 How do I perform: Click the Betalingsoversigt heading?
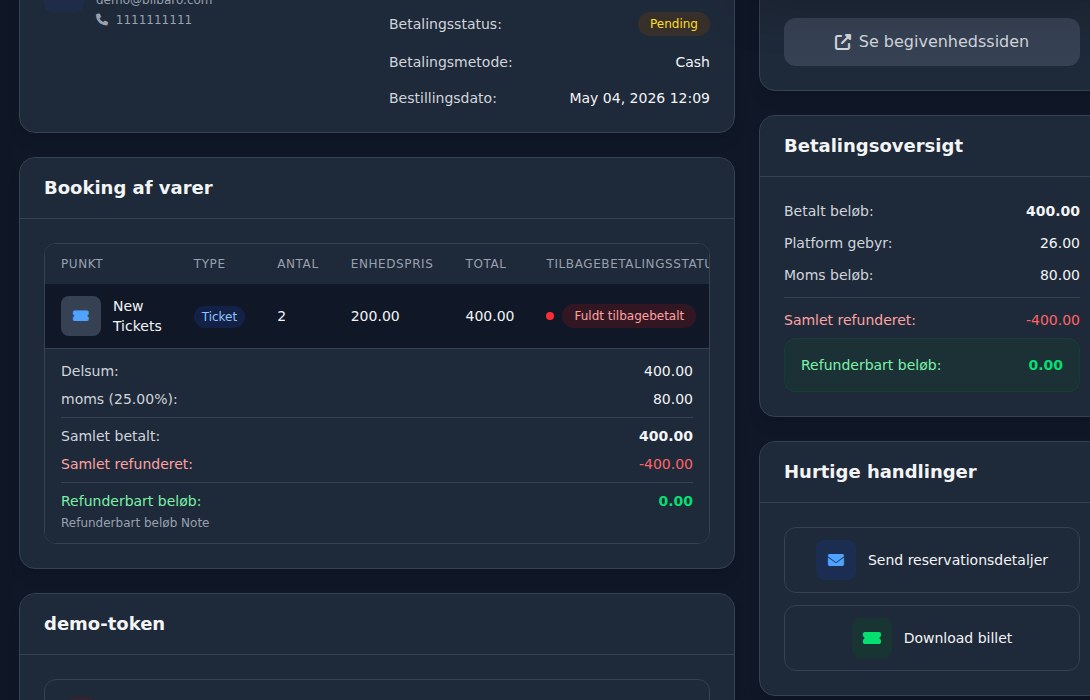pos(873,146)
